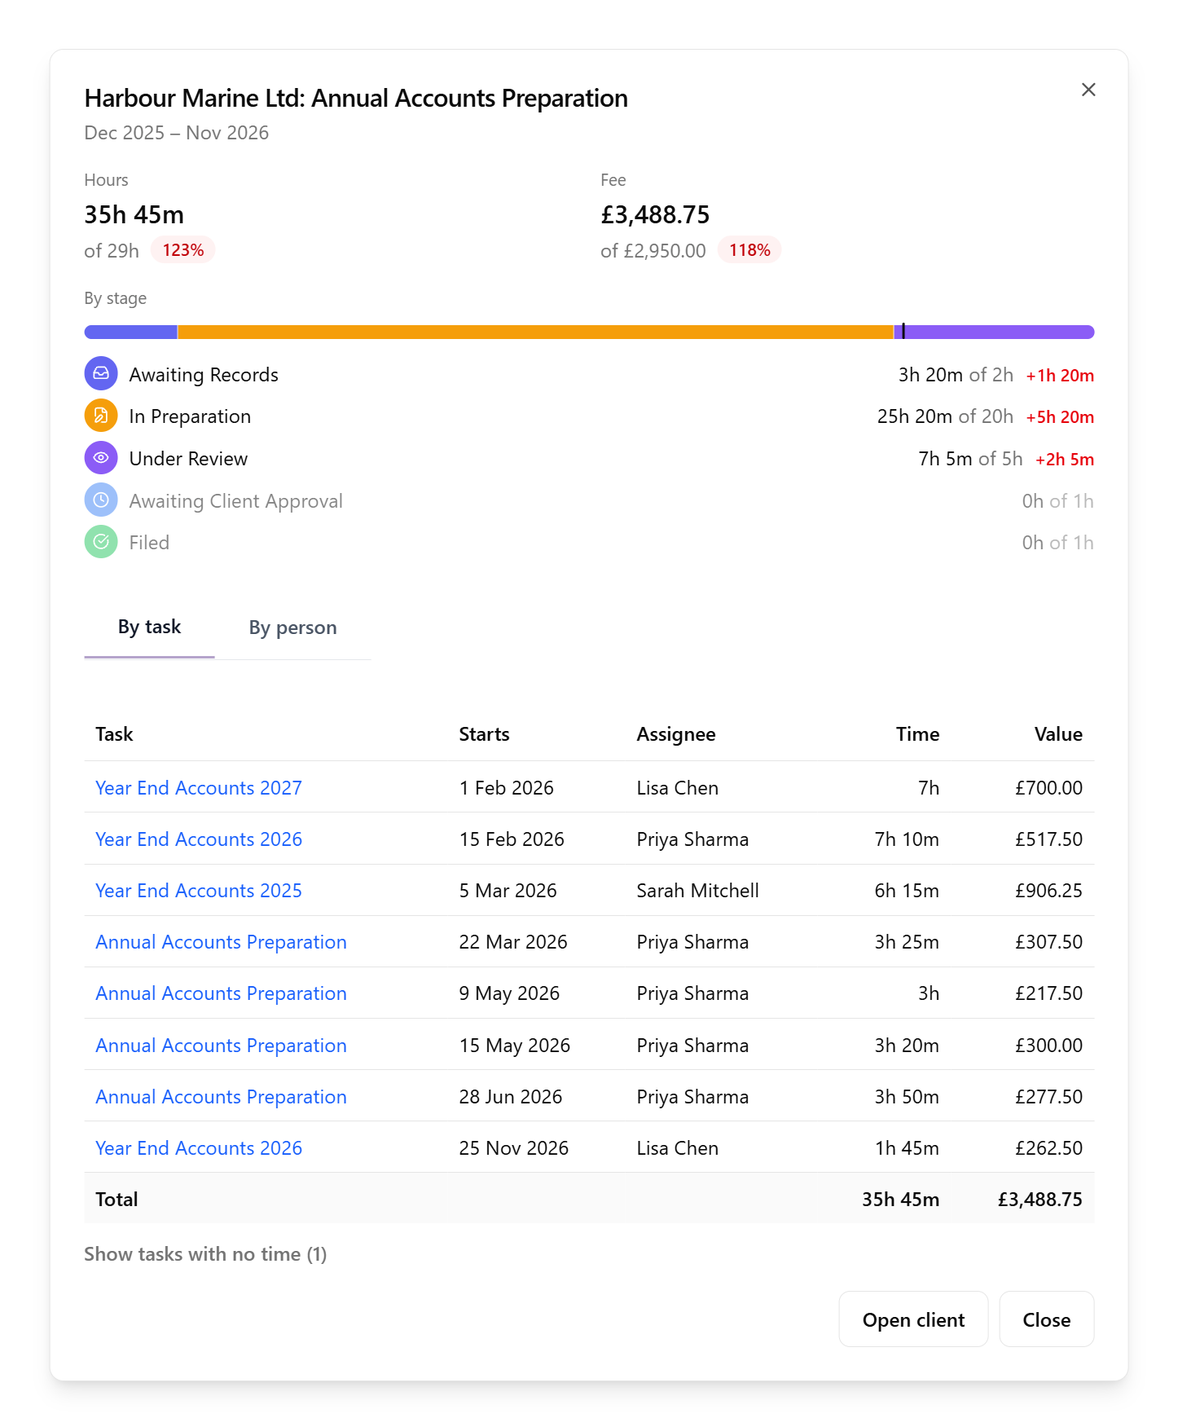This screenshot has height=1422, width=1178.
Task: Click the Awaiting Client Approval stage label
Action: (x=236, y=501)
